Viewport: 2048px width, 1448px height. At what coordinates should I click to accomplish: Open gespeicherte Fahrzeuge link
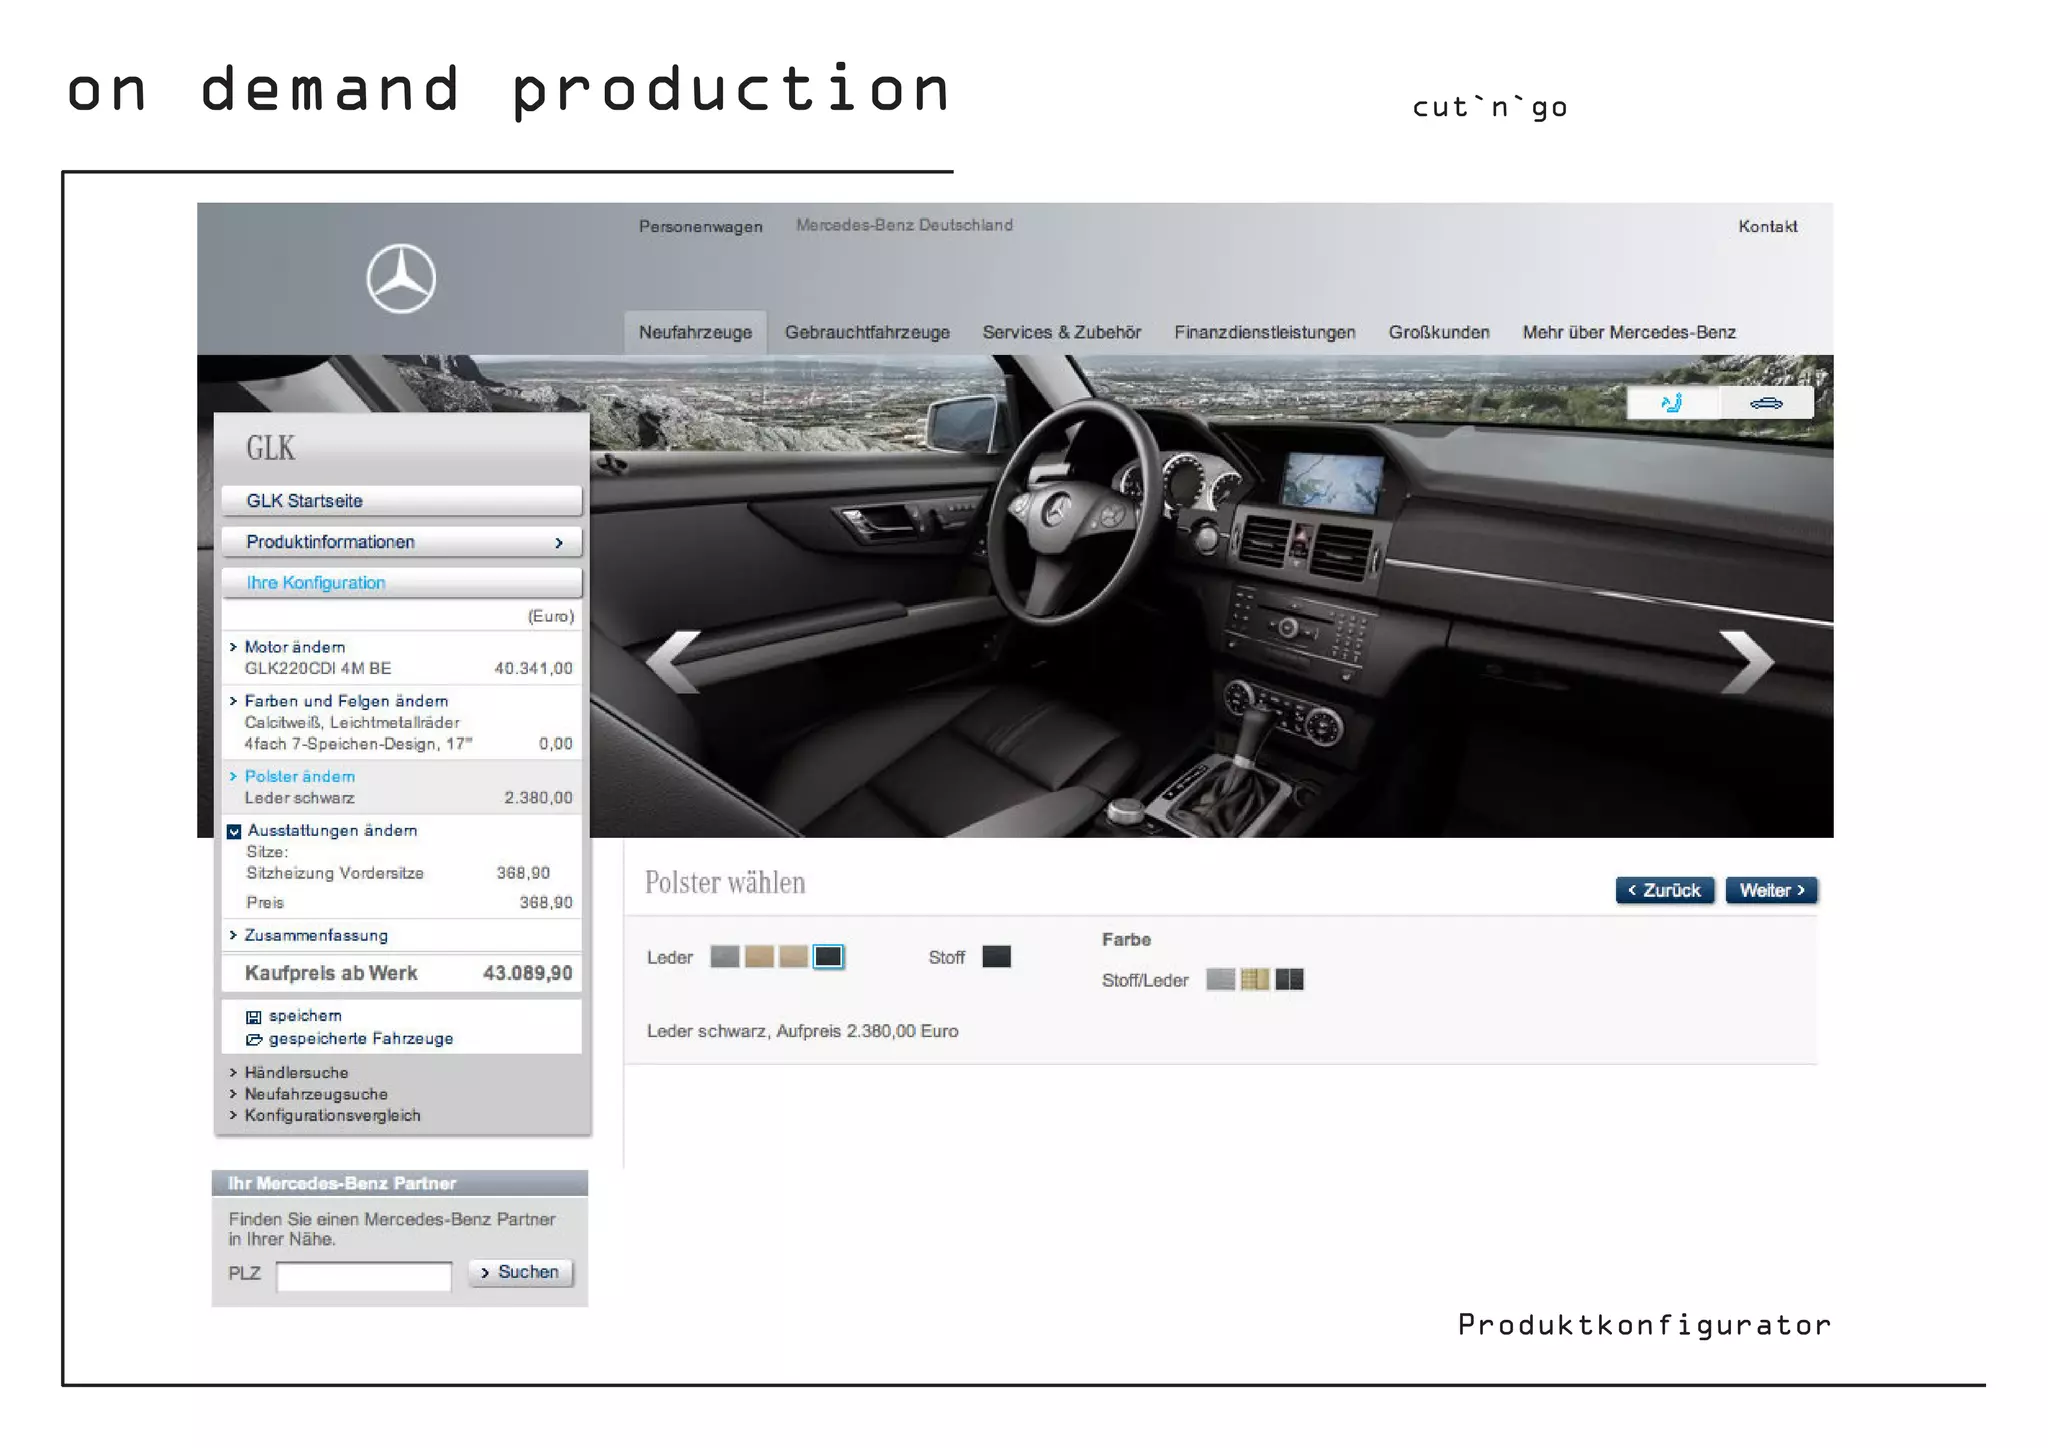tap(361, 1039)
